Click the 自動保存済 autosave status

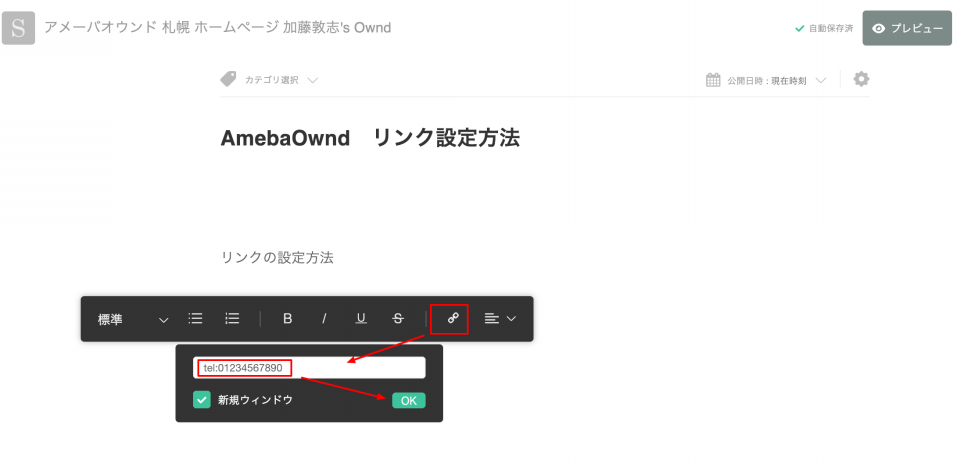pyautogui.click(x=824, y=28)
